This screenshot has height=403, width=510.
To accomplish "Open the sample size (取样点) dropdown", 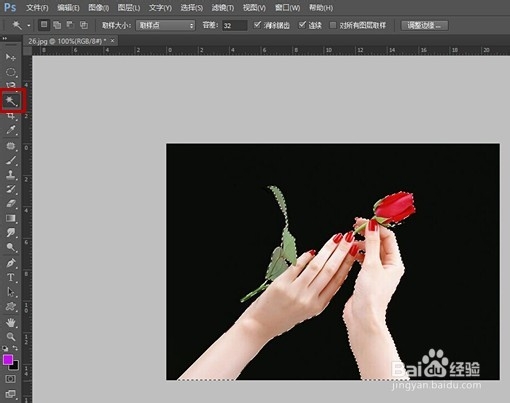I will pos(165,25).
